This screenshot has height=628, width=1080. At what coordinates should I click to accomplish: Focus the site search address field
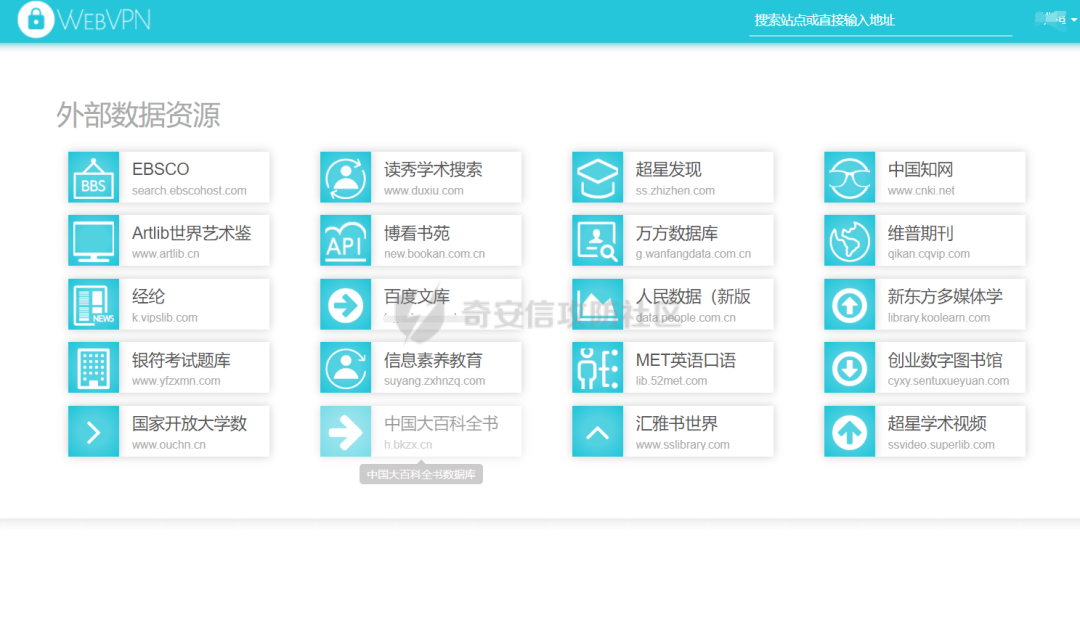coord(880,21)
